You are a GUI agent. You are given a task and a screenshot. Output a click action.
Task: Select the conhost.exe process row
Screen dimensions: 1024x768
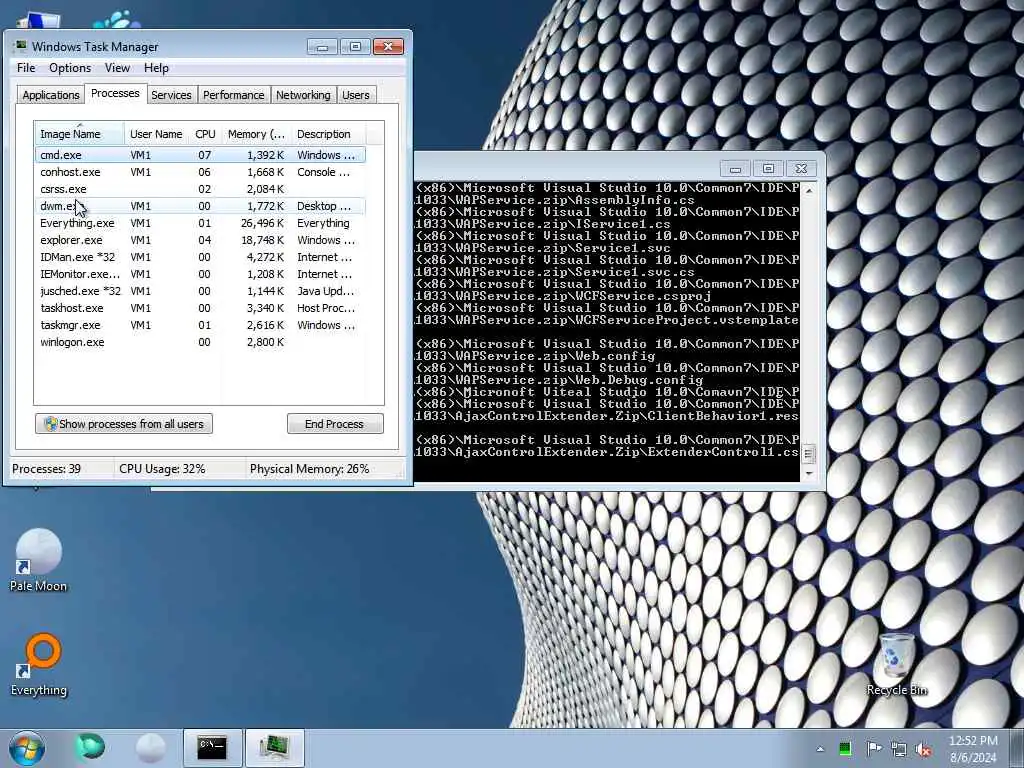tap(200, 172)
